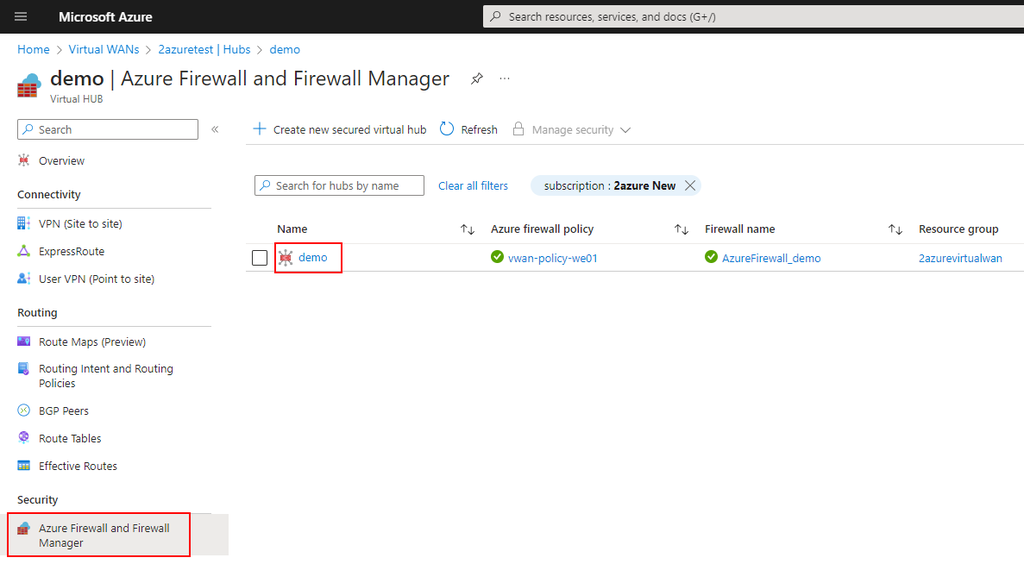
Task: Open 2azuretest | Hubs breadcrumb
Action: (204, 50)
